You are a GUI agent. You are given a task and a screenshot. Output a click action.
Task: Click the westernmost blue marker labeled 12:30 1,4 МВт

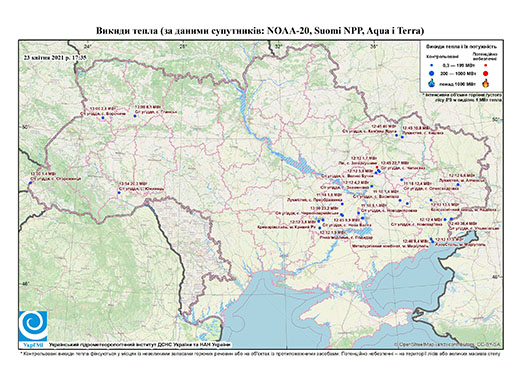(x=30, y=183)
